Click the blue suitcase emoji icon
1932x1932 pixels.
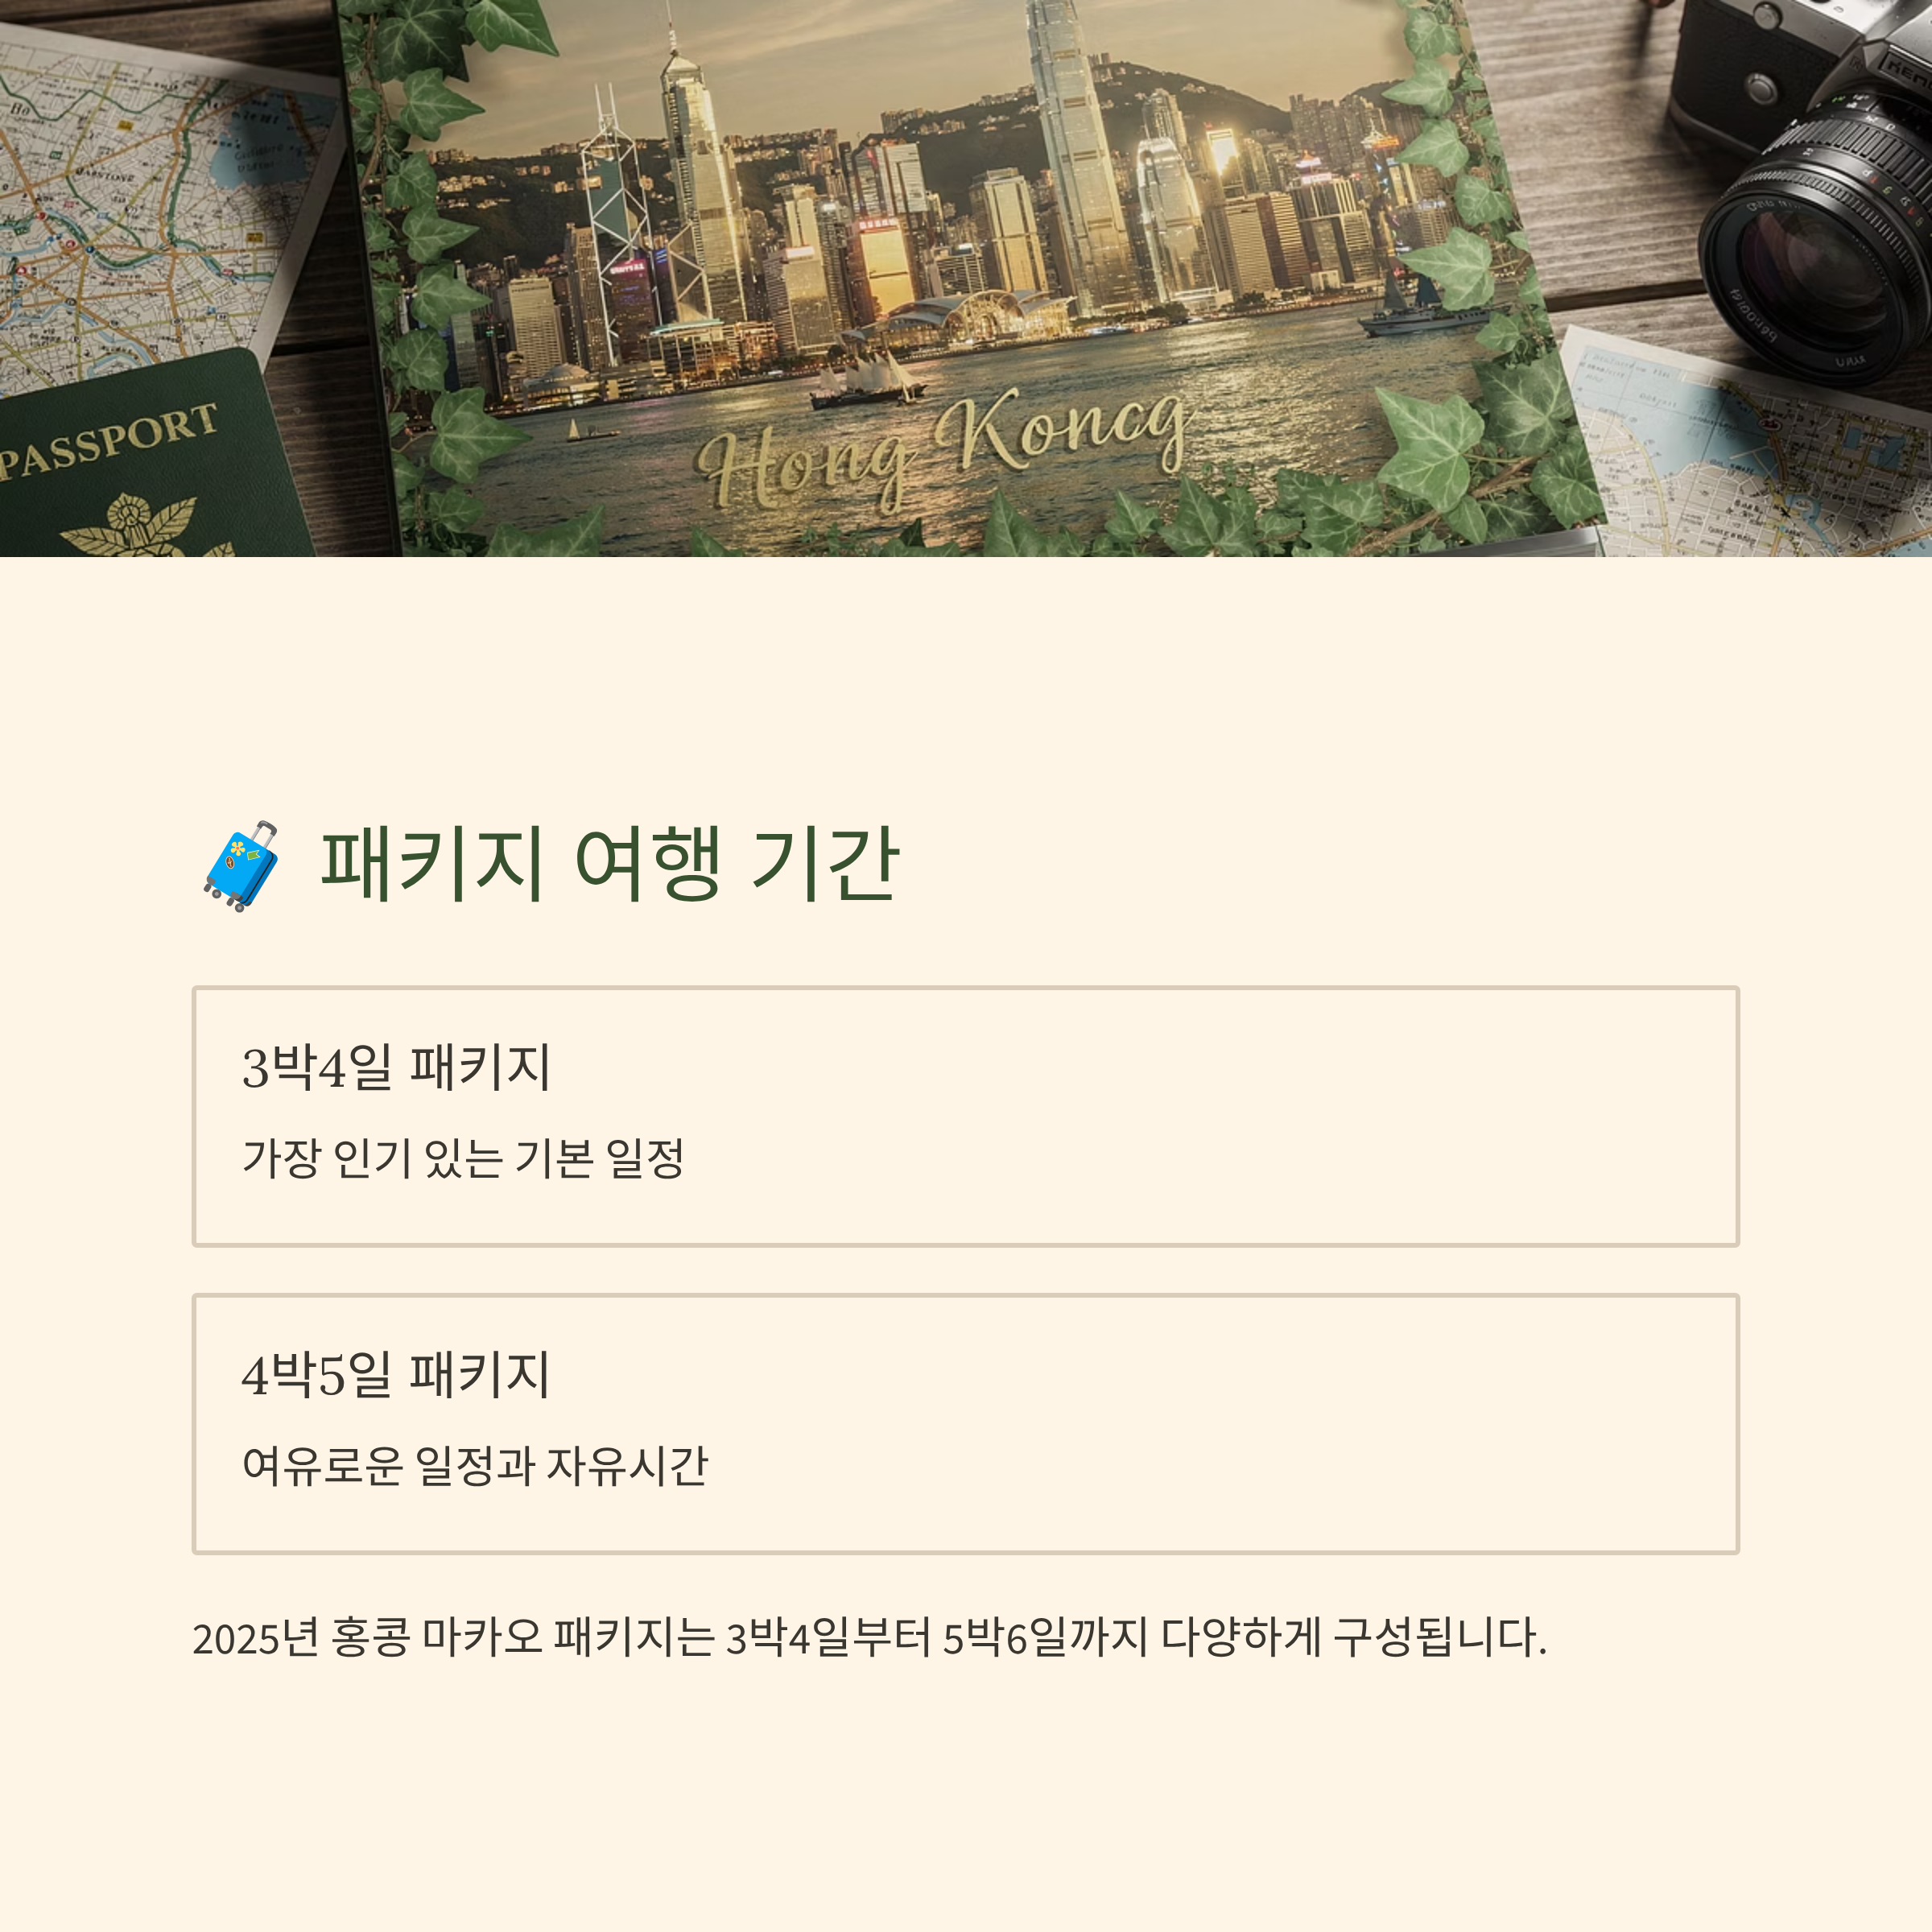tap(241, 865)
